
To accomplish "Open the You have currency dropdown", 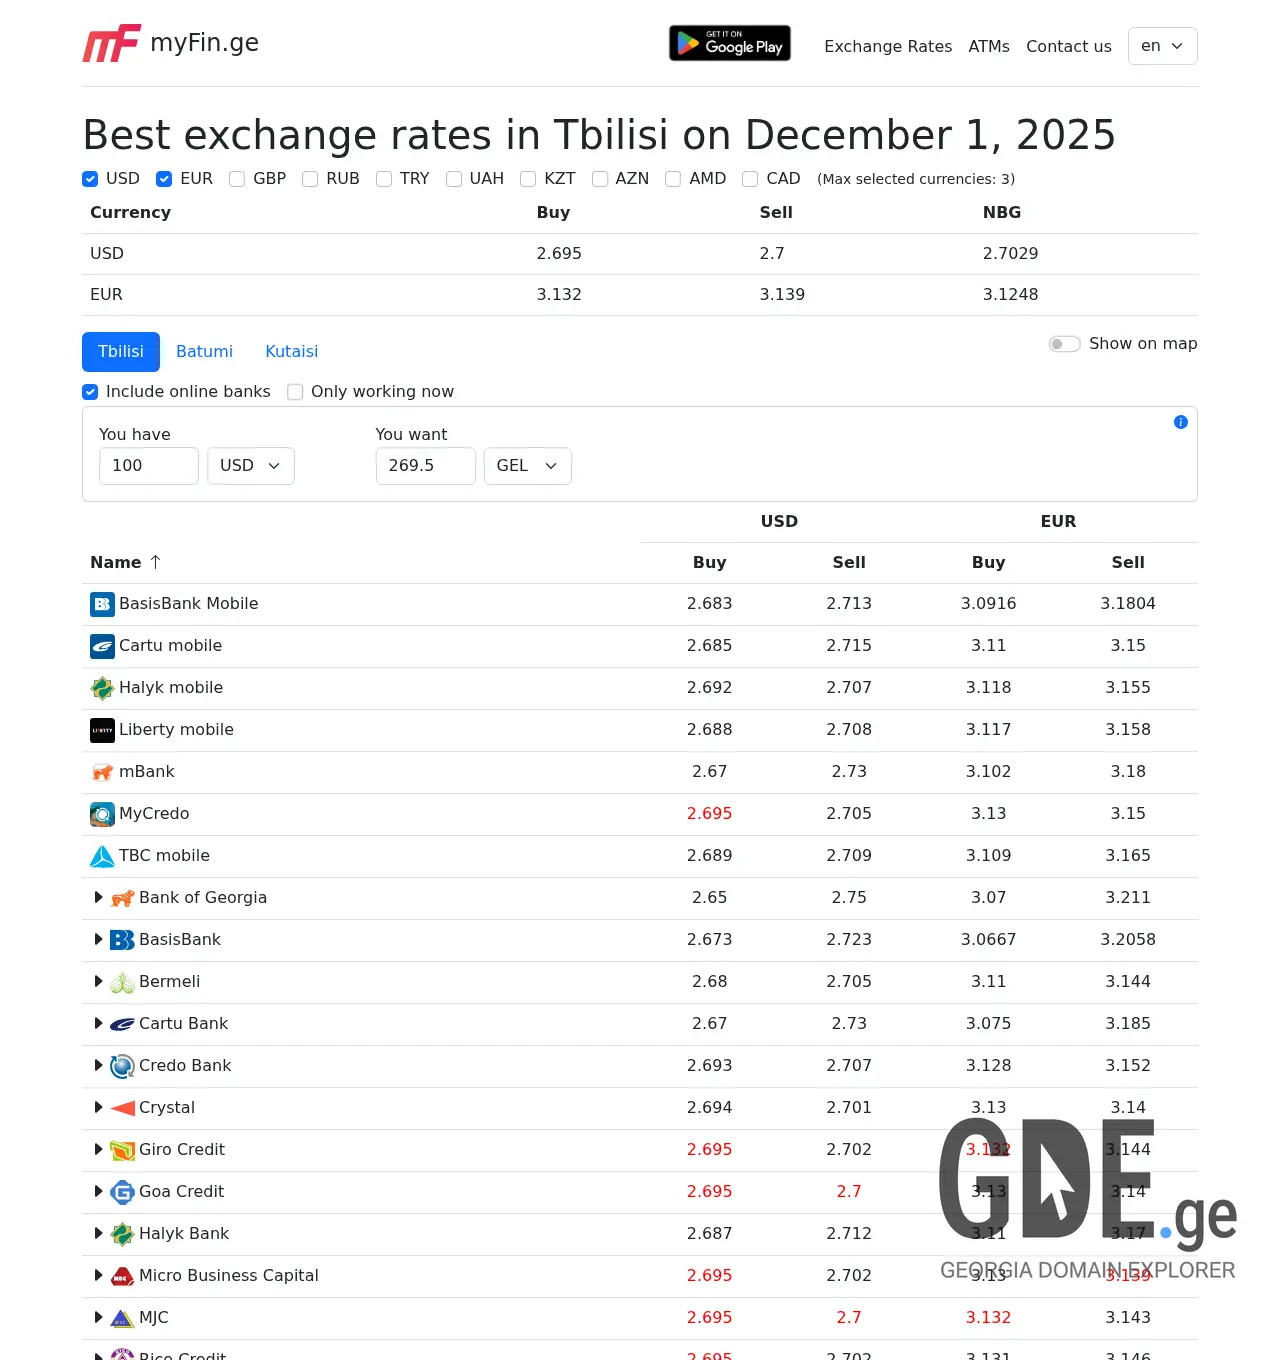I will click(250, 466).
